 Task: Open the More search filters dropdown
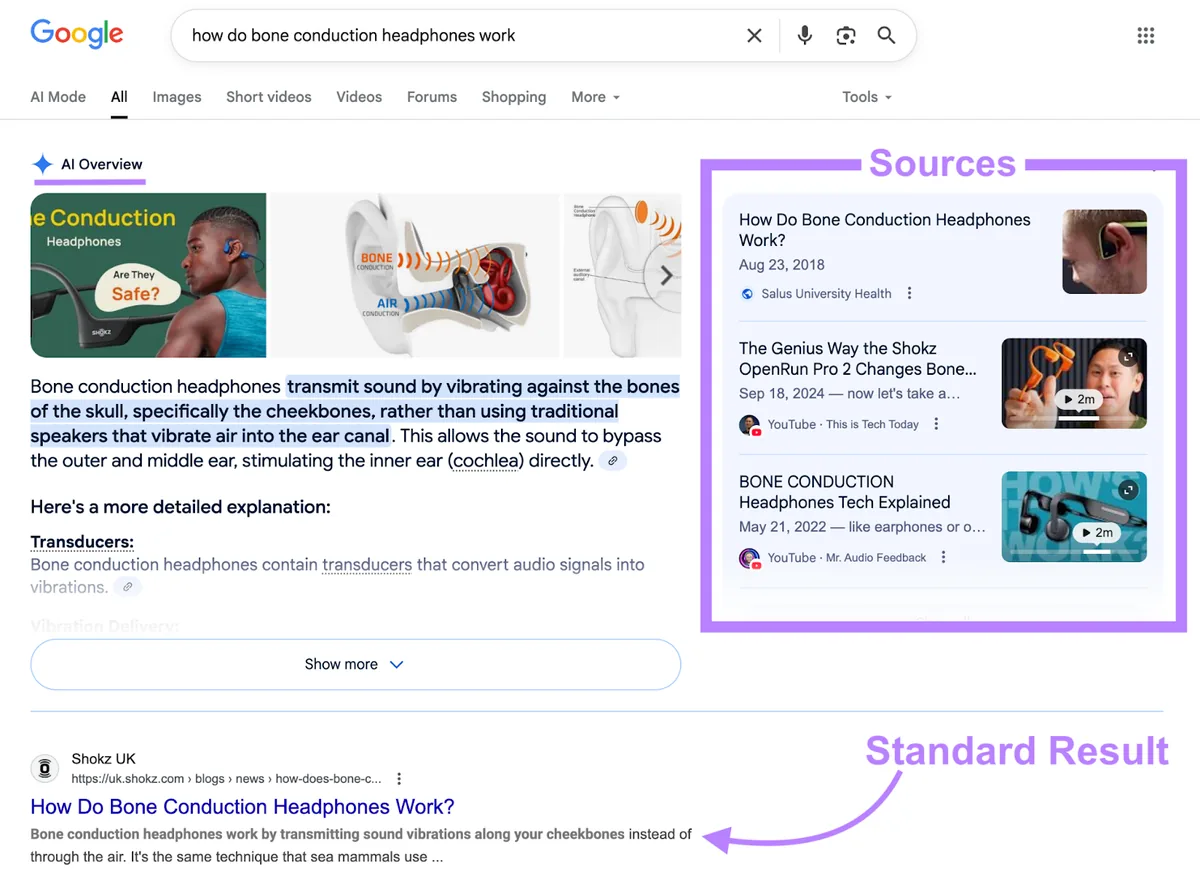pos(596,97)
